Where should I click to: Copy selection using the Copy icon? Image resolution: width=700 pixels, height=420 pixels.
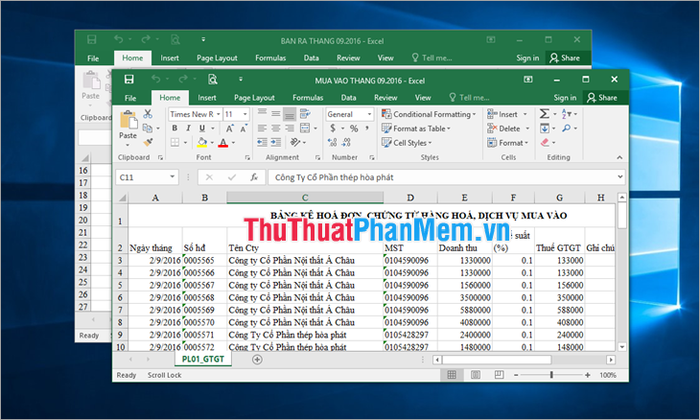click(x=147, y=128)
